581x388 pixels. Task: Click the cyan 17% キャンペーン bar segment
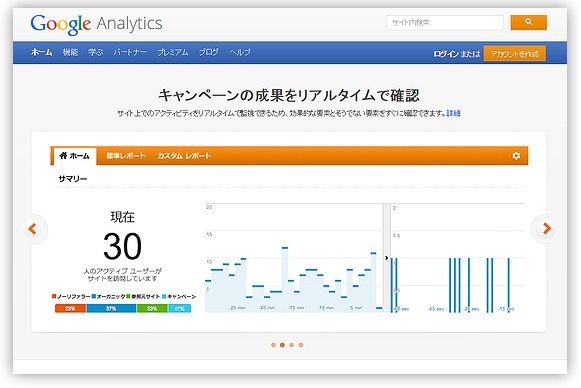click(x=180, y=308)
